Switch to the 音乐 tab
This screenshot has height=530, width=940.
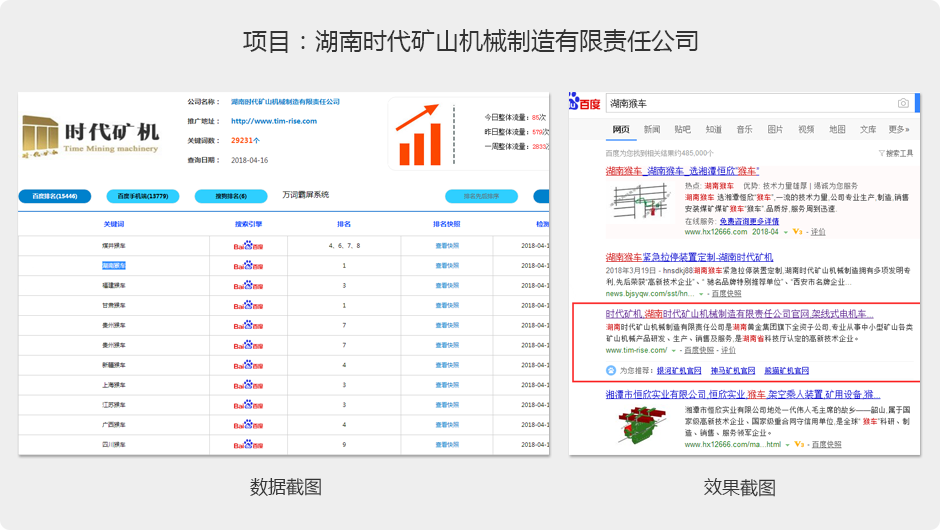point(744,129)
